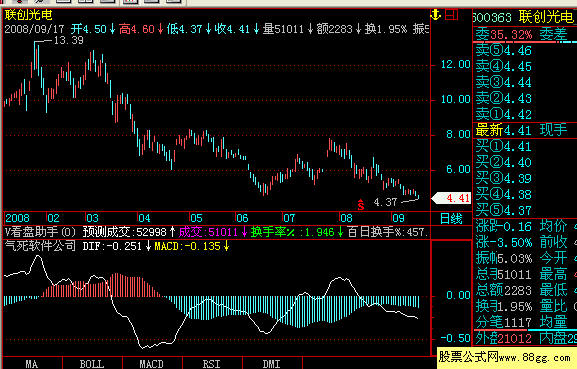577x369 pixels.
Task: Click the red 日 box icon
Action: point(451,15)
